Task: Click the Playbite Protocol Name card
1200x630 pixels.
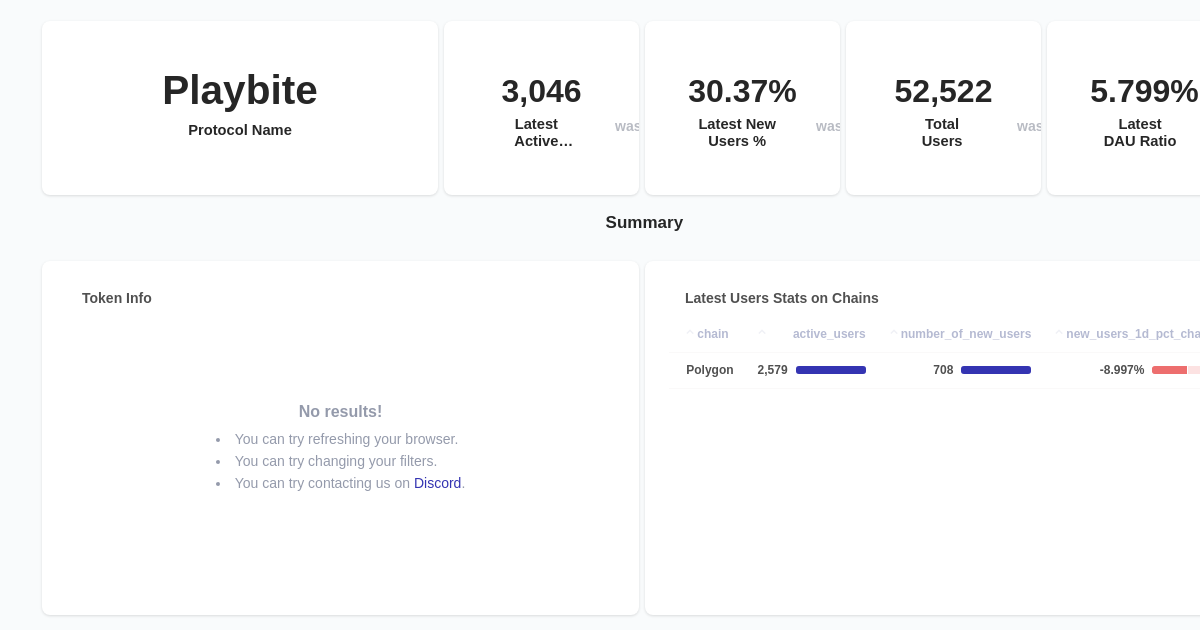Action: pyautogui.click(x=240, y=108)
